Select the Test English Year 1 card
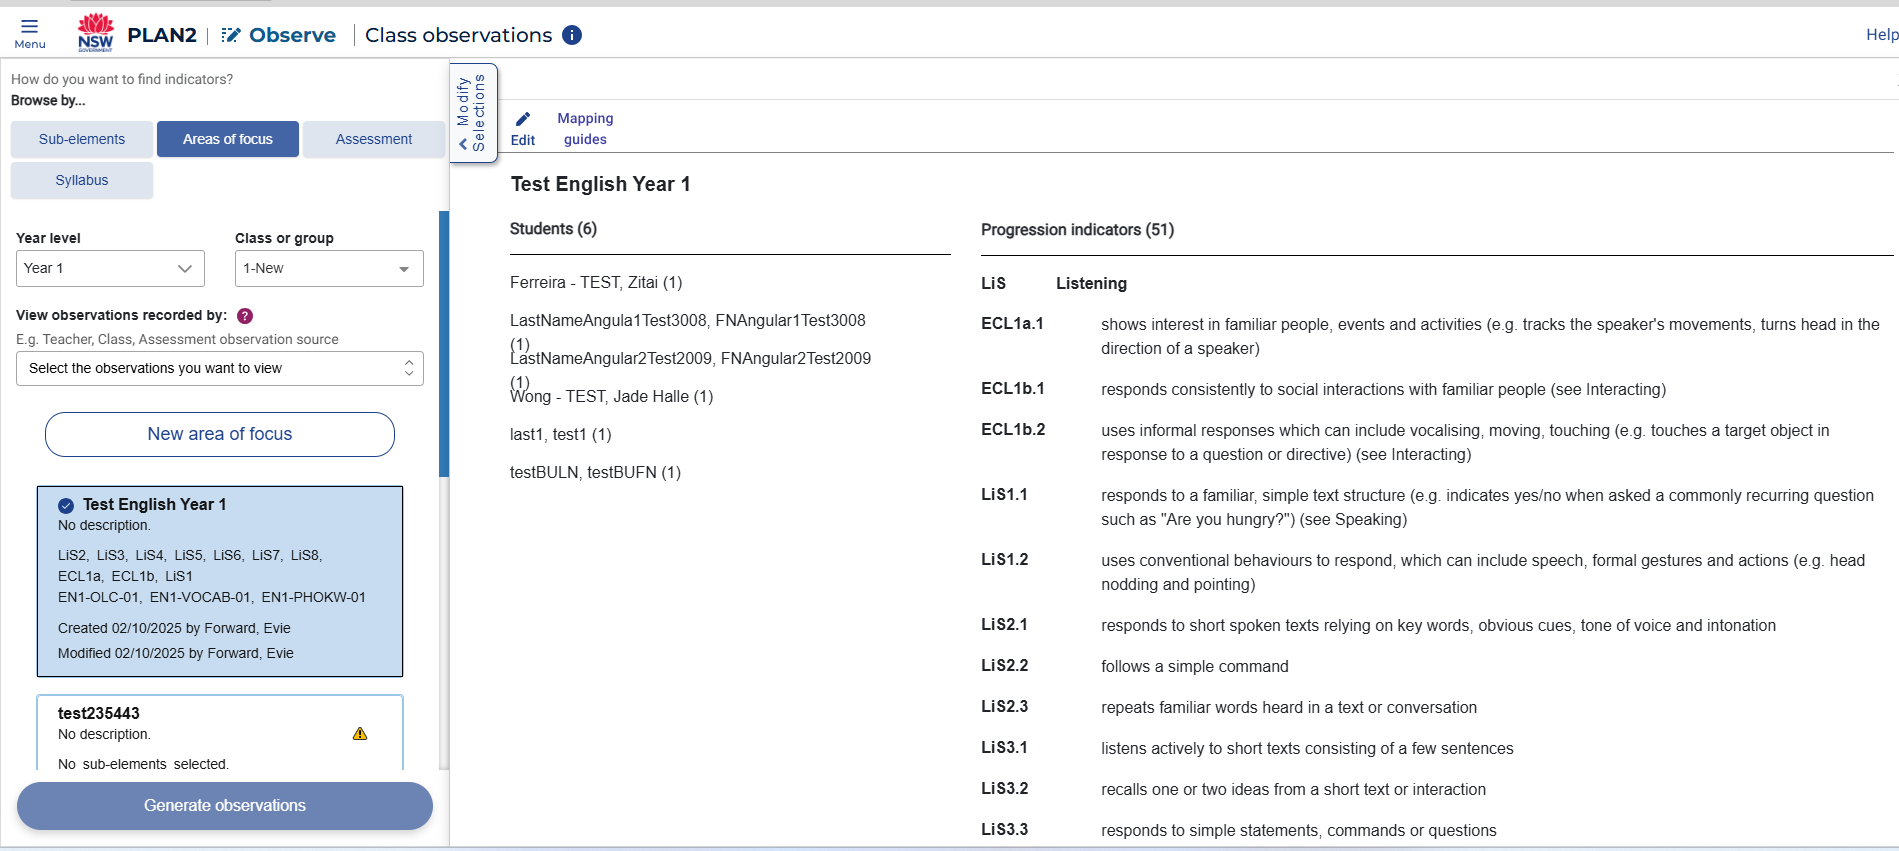 click(220, 581)
